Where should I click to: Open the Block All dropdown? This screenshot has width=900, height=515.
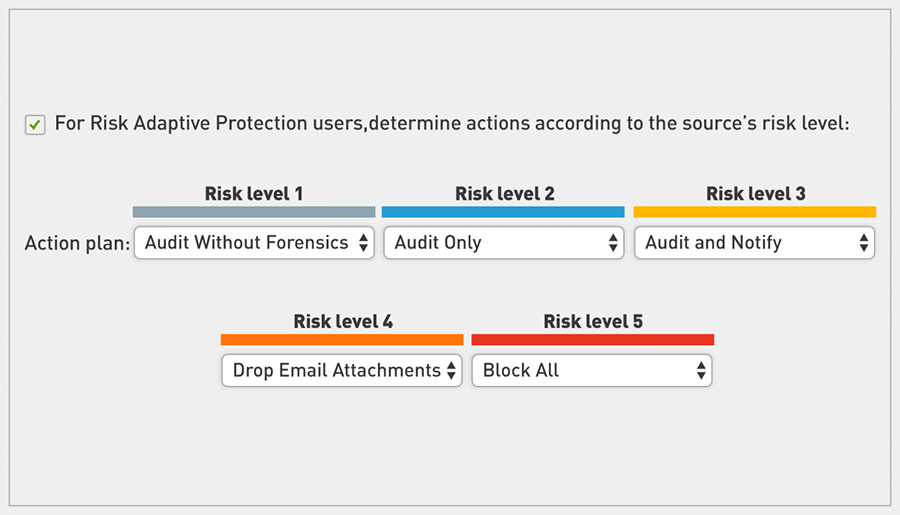(592, 370)
